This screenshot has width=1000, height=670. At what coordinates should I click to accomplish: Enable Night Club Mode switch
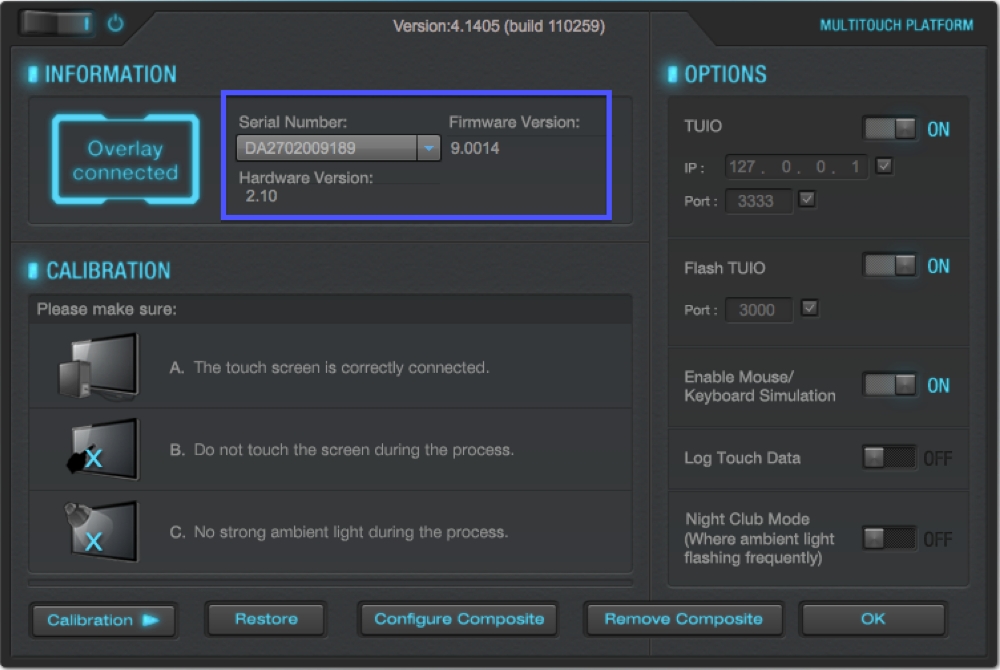(890, 539)
